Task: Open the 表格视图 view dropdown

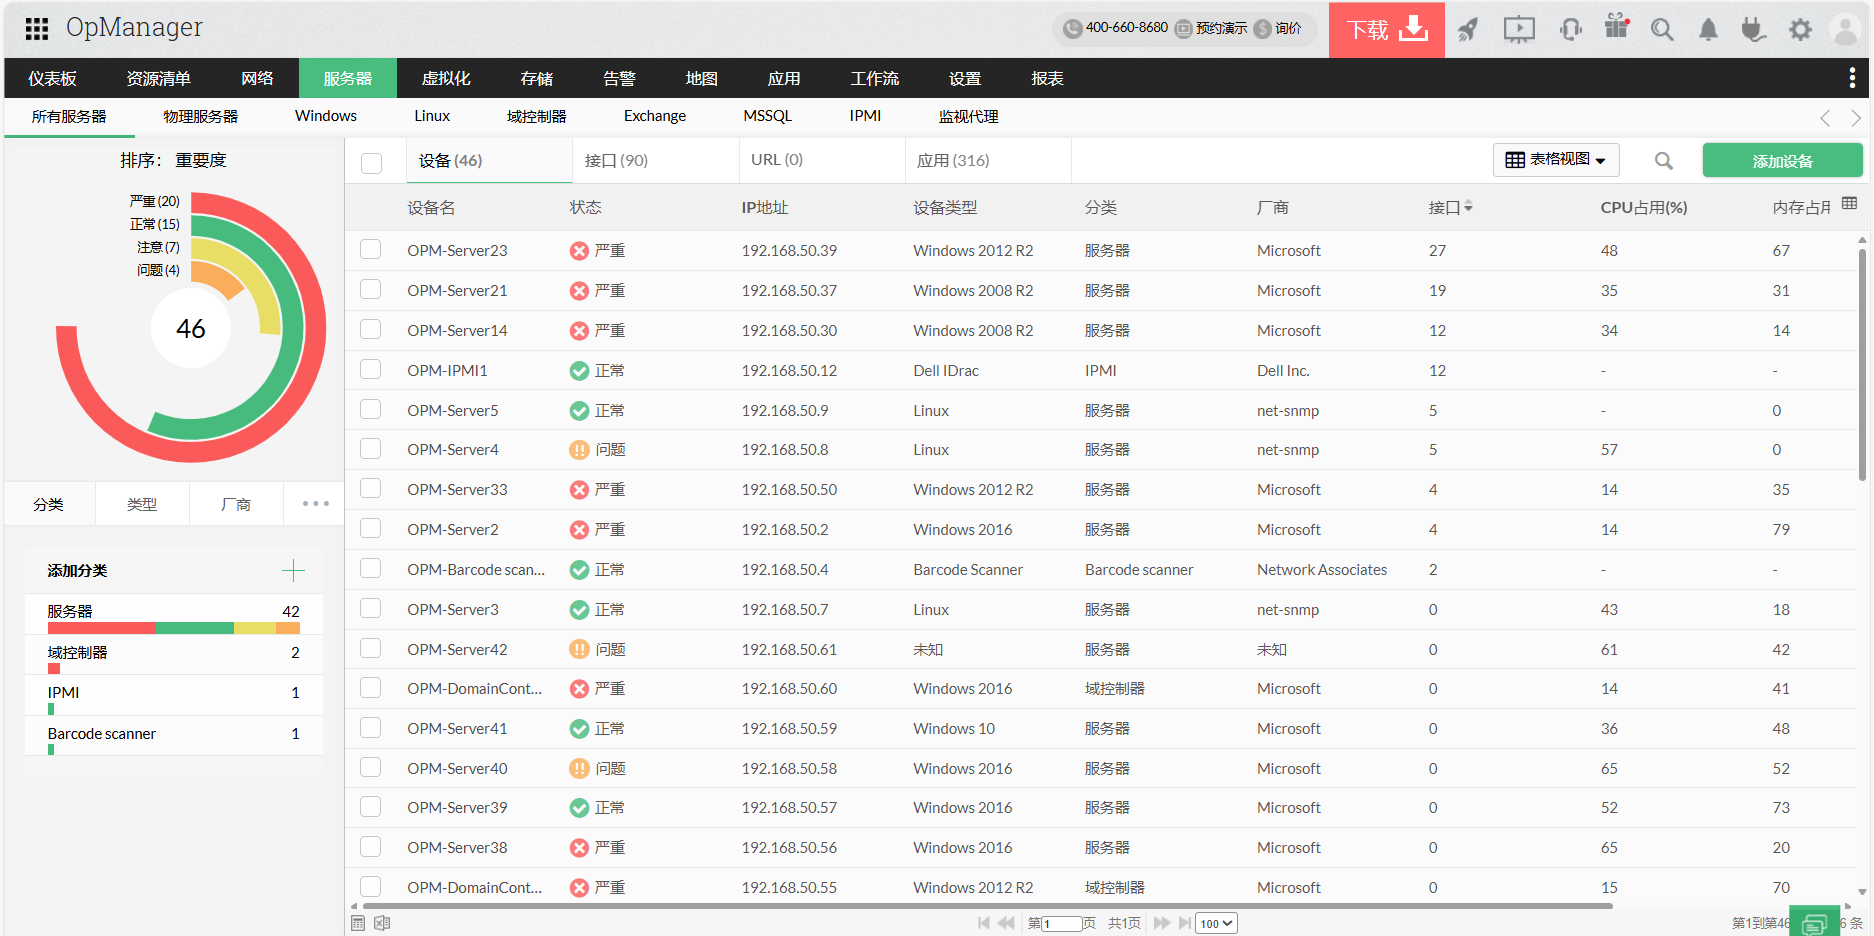Action: tap(1556, 160)
